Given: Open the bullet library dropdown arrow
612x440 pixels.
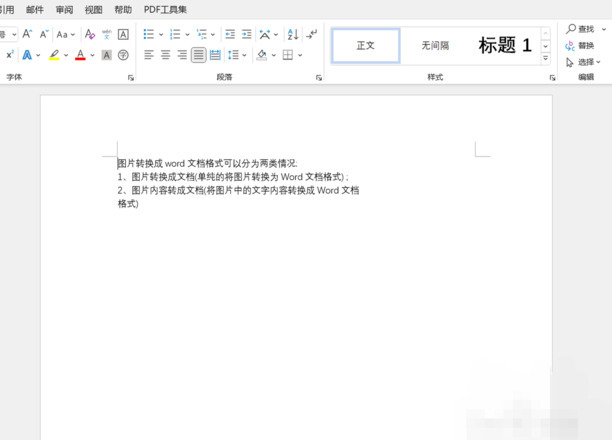Looking at the screenshot, I should coord(161,34).
